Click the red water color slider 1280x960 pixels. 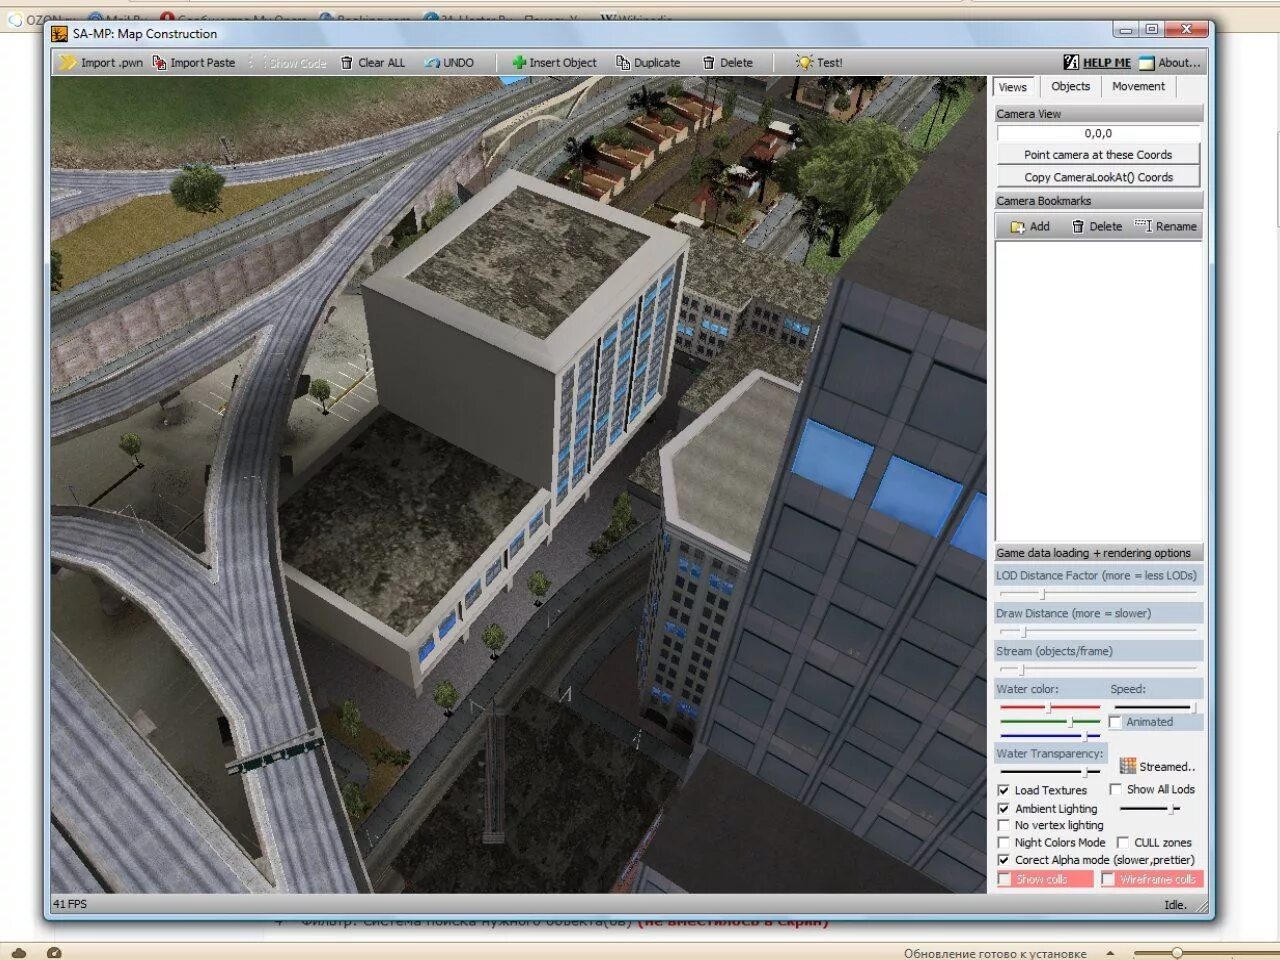click(1050, 708)
